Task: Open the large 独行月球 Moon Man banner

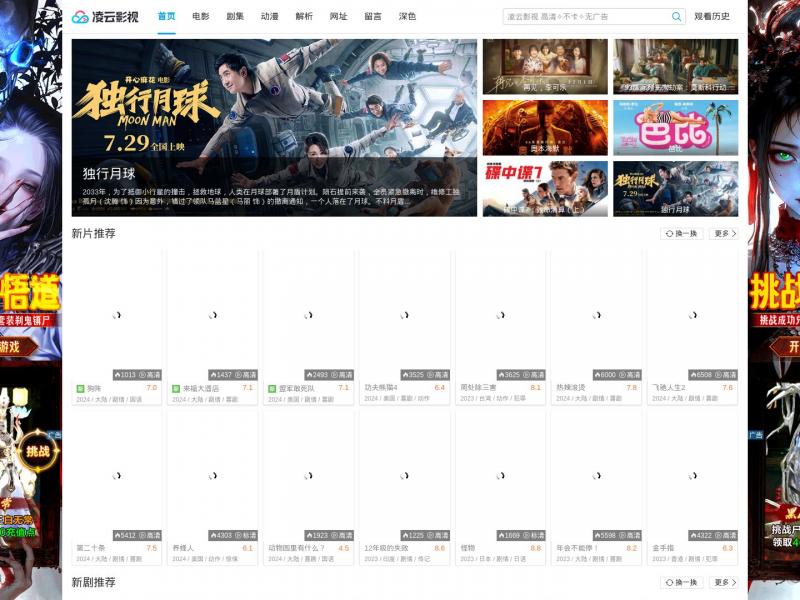Action: (x=274, y=128)
